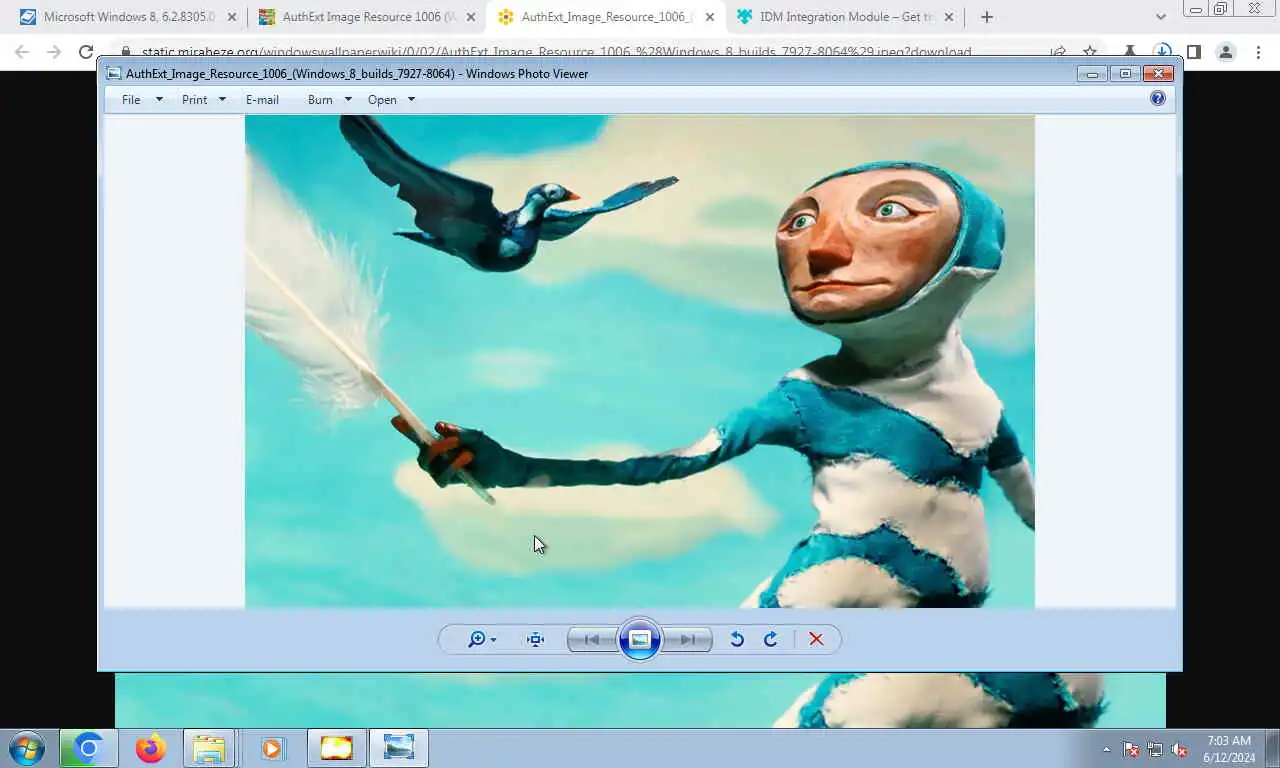
Task: Open a new Chrome tab
Action: tap(987, 17)
